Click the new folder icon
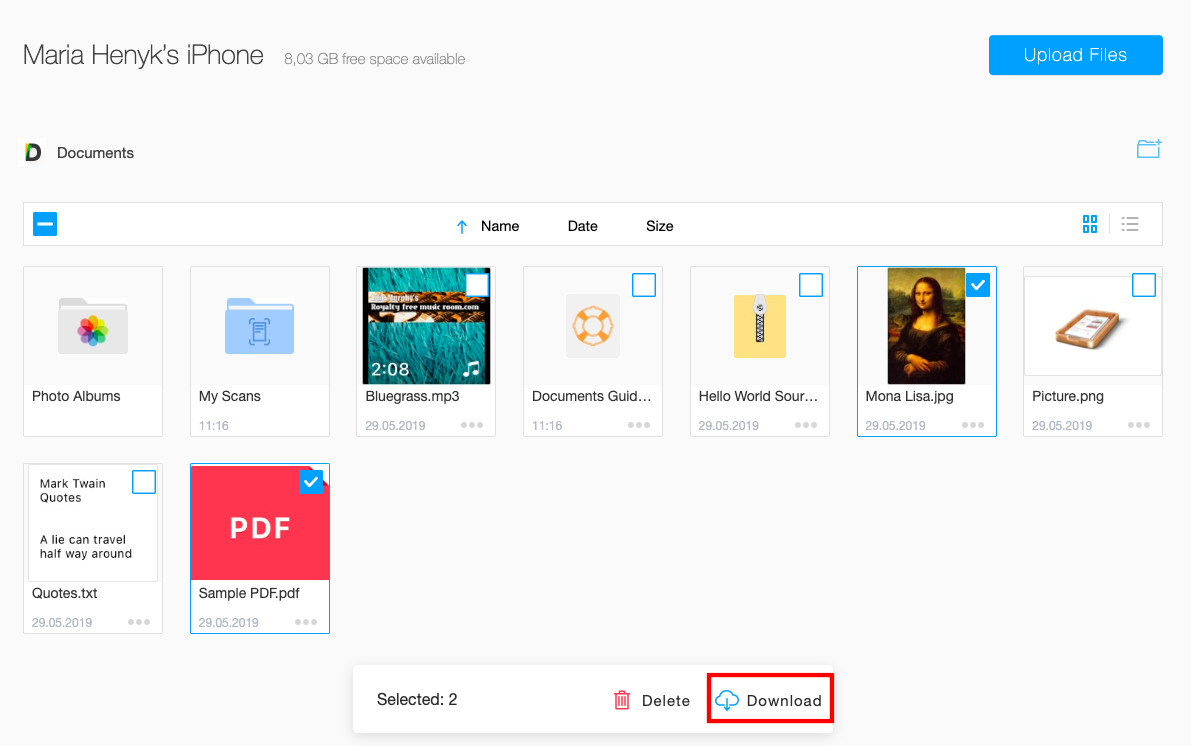The height and width of the screenshot is (746, 1191). click(x=1148, y=149)
